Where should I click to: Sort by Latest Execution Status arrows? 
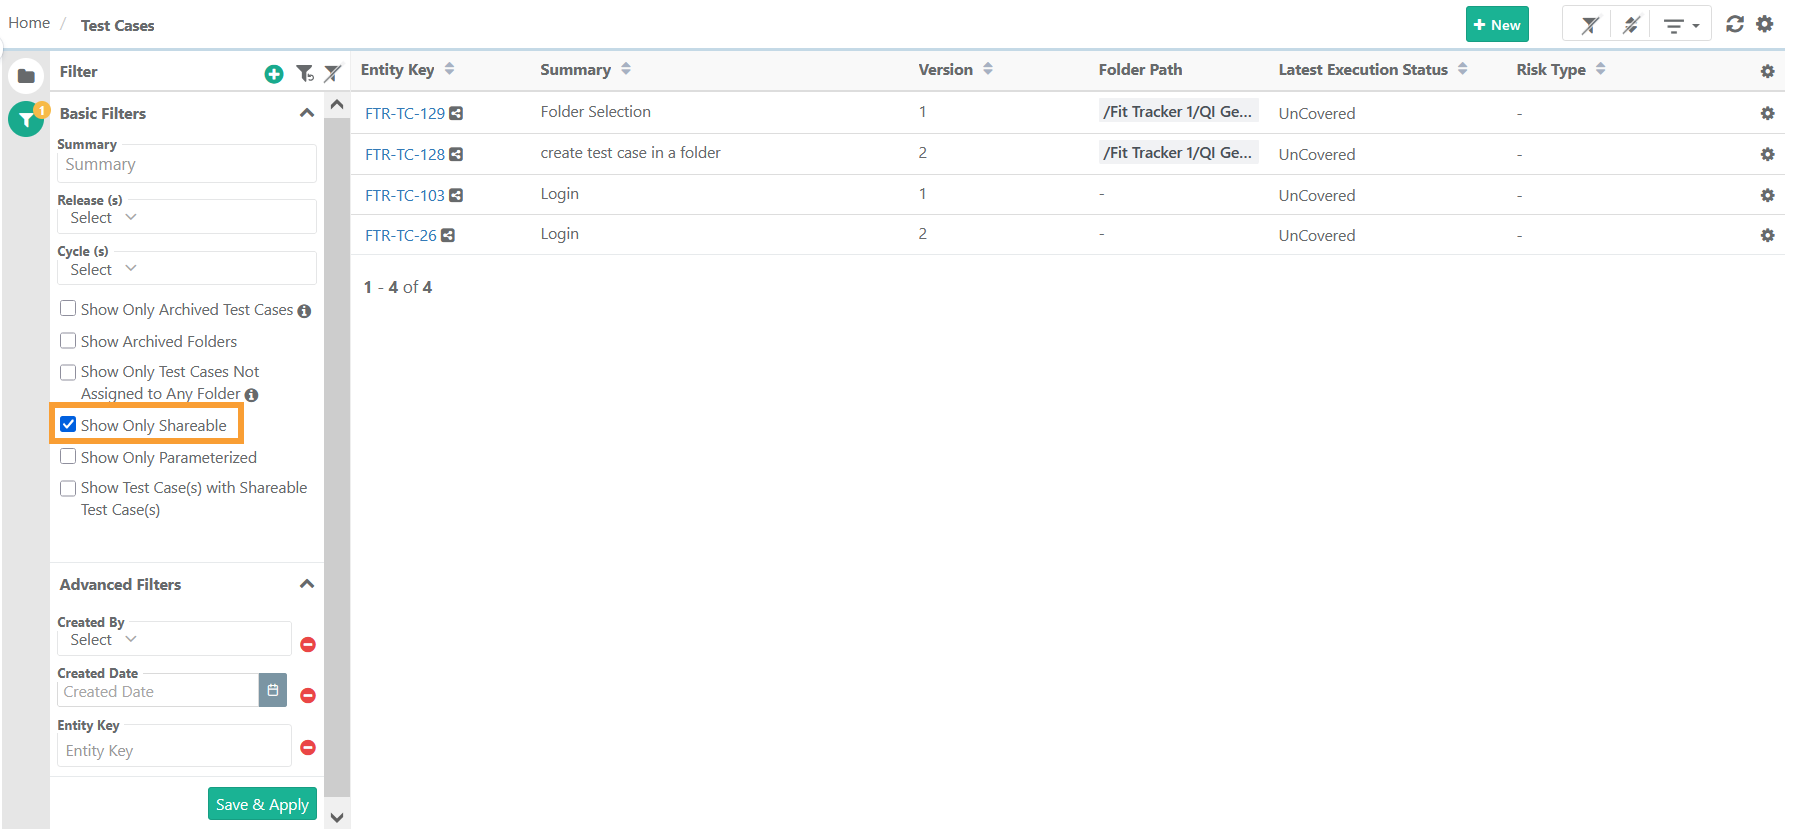1462,69
